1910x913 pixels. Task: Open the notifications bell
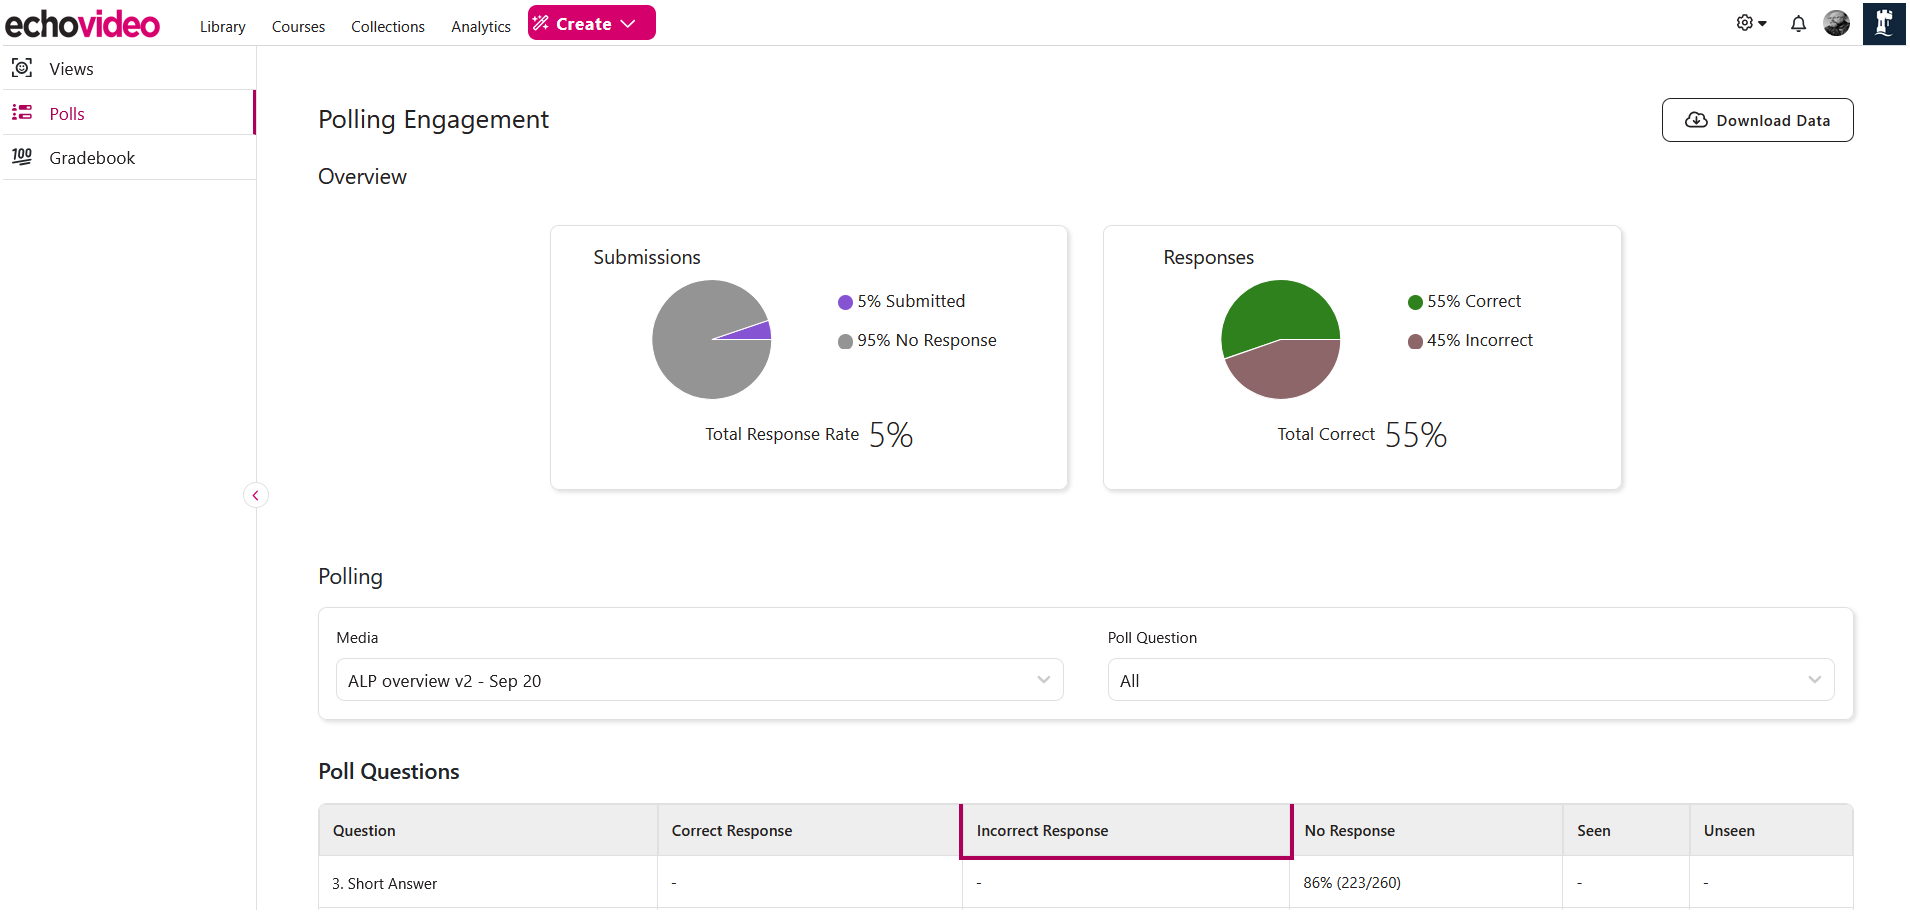pyautogui.click(x=1798, y=23)
